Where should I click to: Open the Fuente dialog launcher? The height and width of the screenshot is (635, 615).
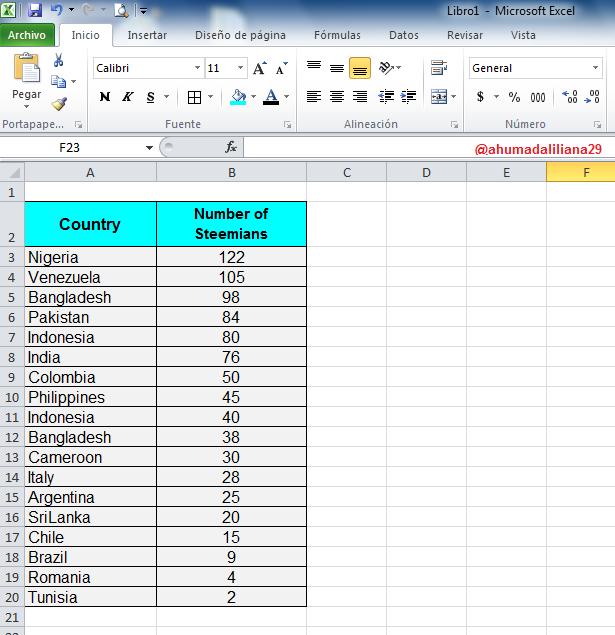[287, 125]
